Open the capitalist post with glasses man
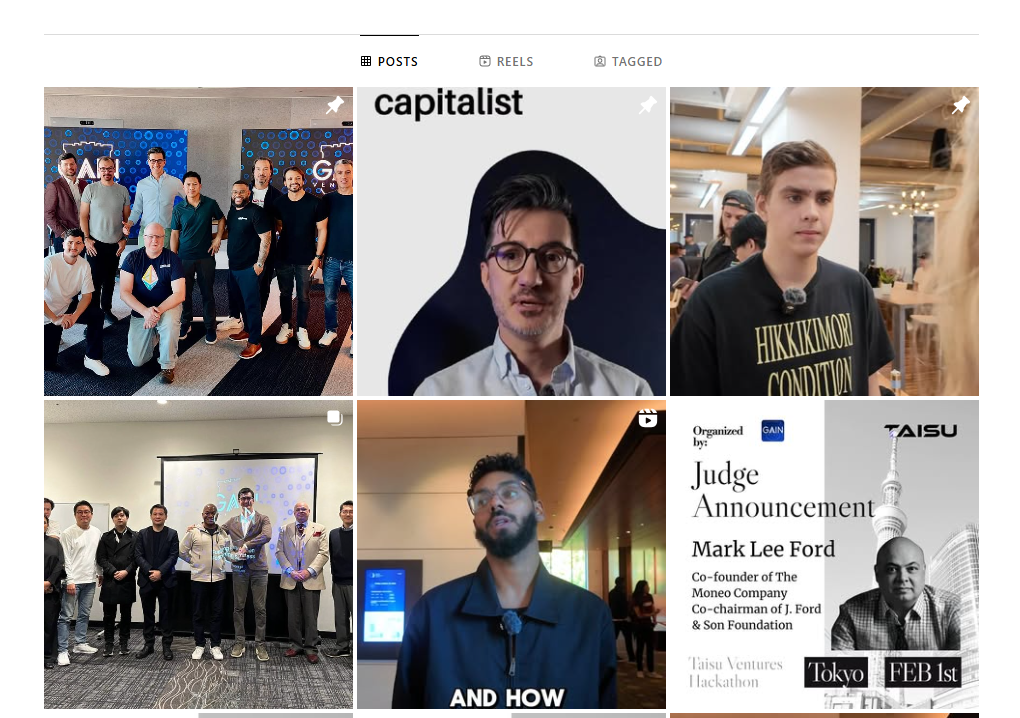 pyautogui.click(x=511, y=241)
